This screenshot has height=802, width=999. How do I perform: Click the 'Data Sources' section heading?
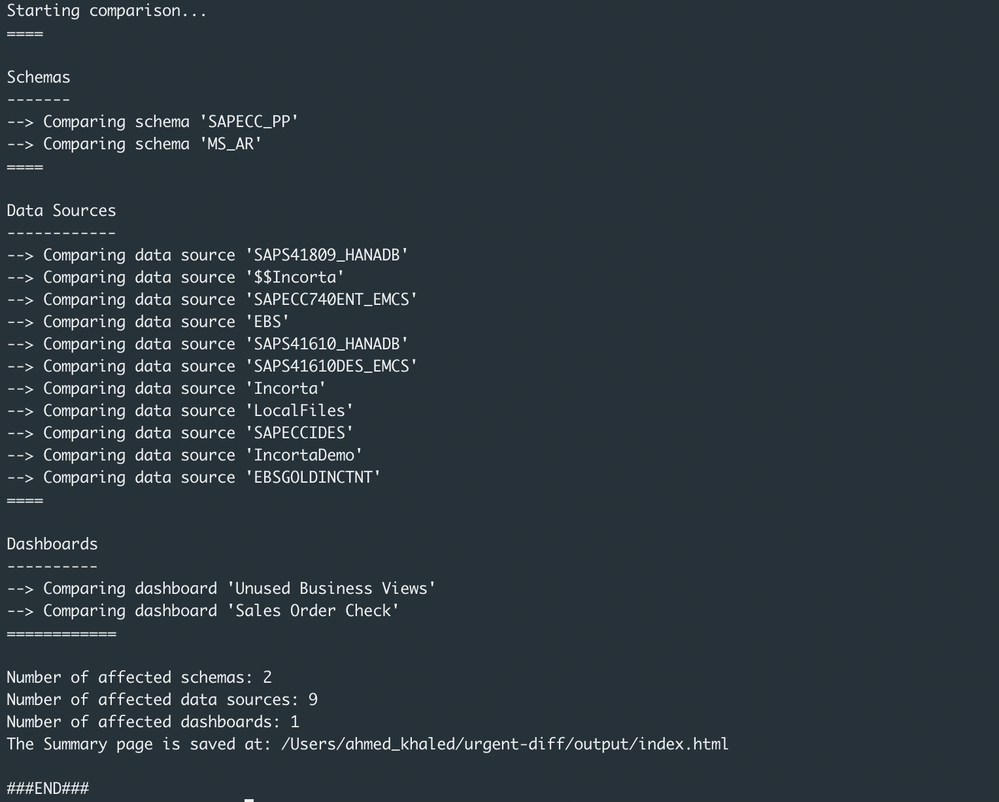[61, 210]
